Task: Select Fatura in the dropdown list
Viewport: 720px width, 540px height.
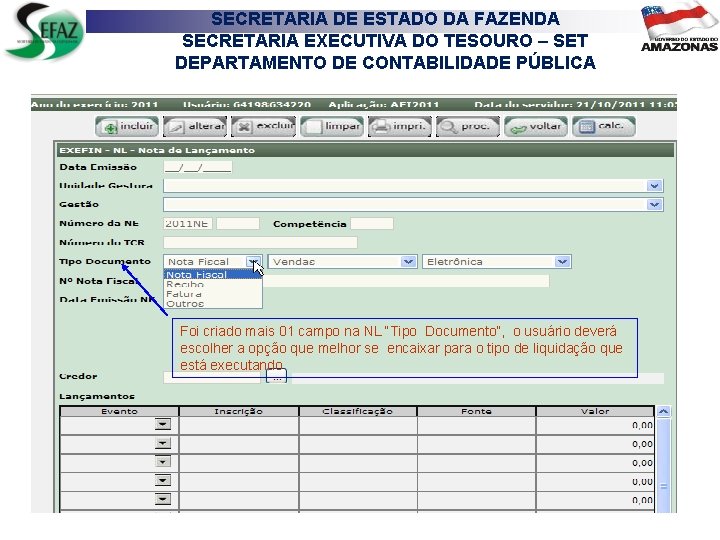Action: [x=213, y=294]
